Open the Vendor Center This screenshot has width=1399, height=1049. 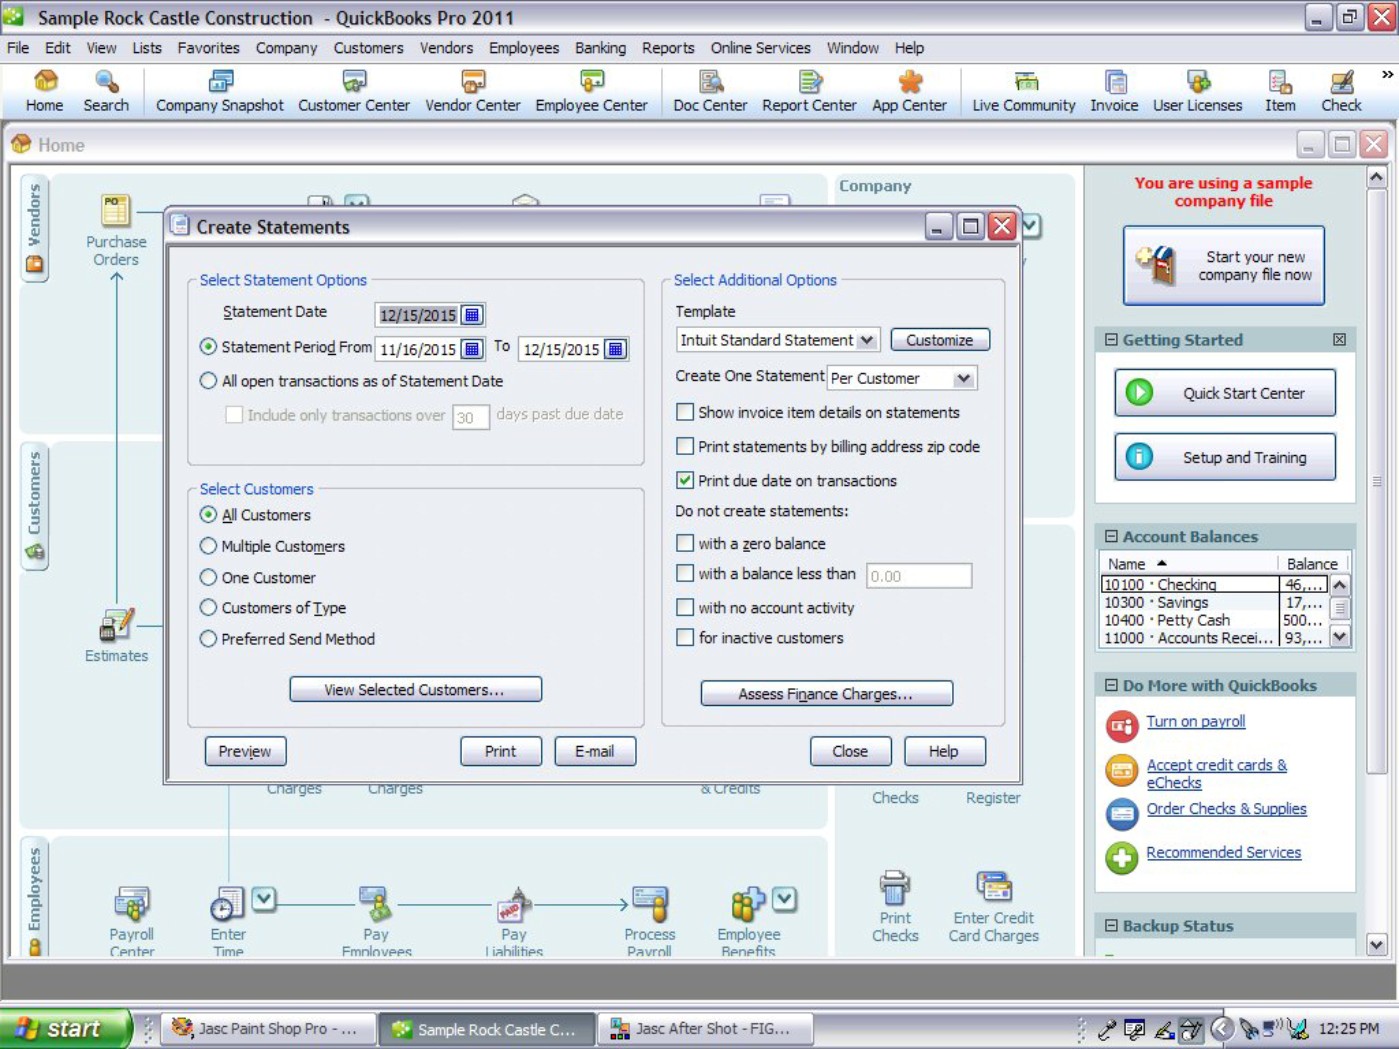pos(473,91)
